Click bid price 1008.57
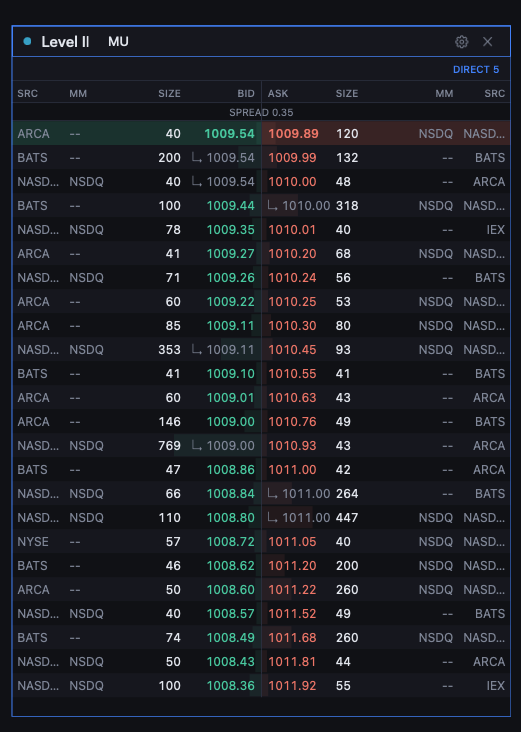This screenshot has width=521, height=732. 231,614
